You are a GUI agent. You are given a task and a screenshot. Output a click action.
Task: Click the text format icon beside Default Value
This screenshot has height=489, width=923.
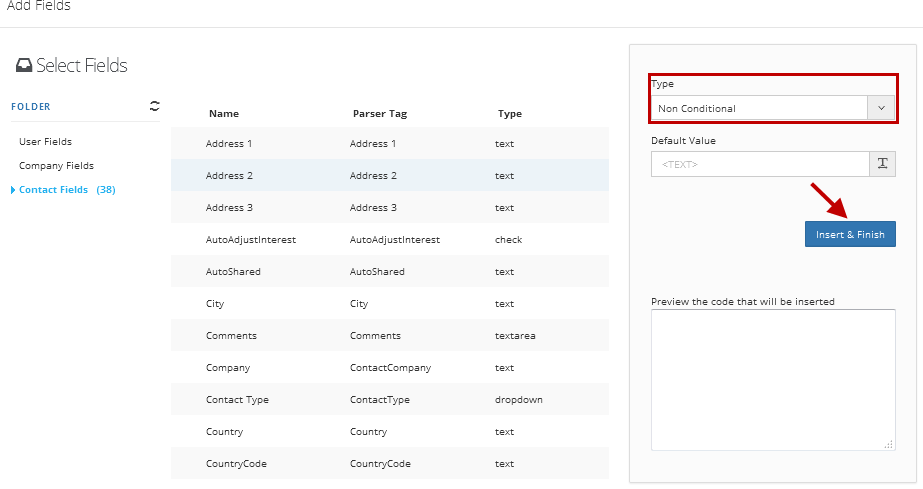click(882, 164)
